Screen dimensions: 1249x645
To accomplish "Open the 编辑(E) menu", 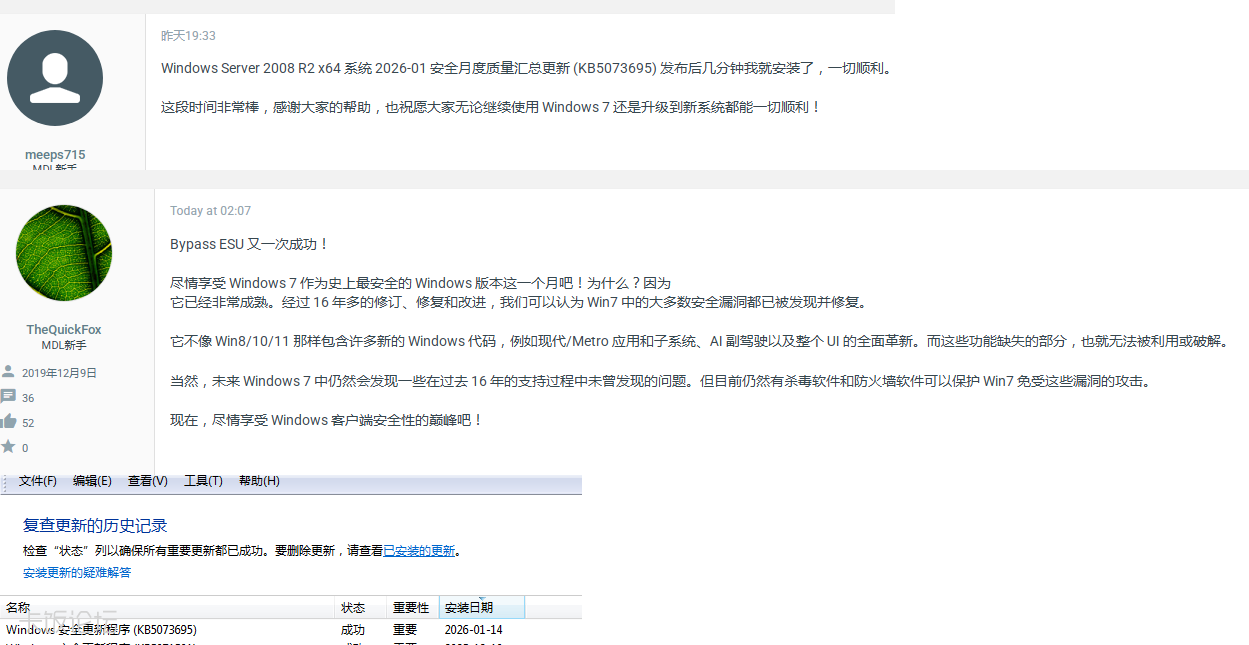I will pyautogui.click(x=92, y=481).
